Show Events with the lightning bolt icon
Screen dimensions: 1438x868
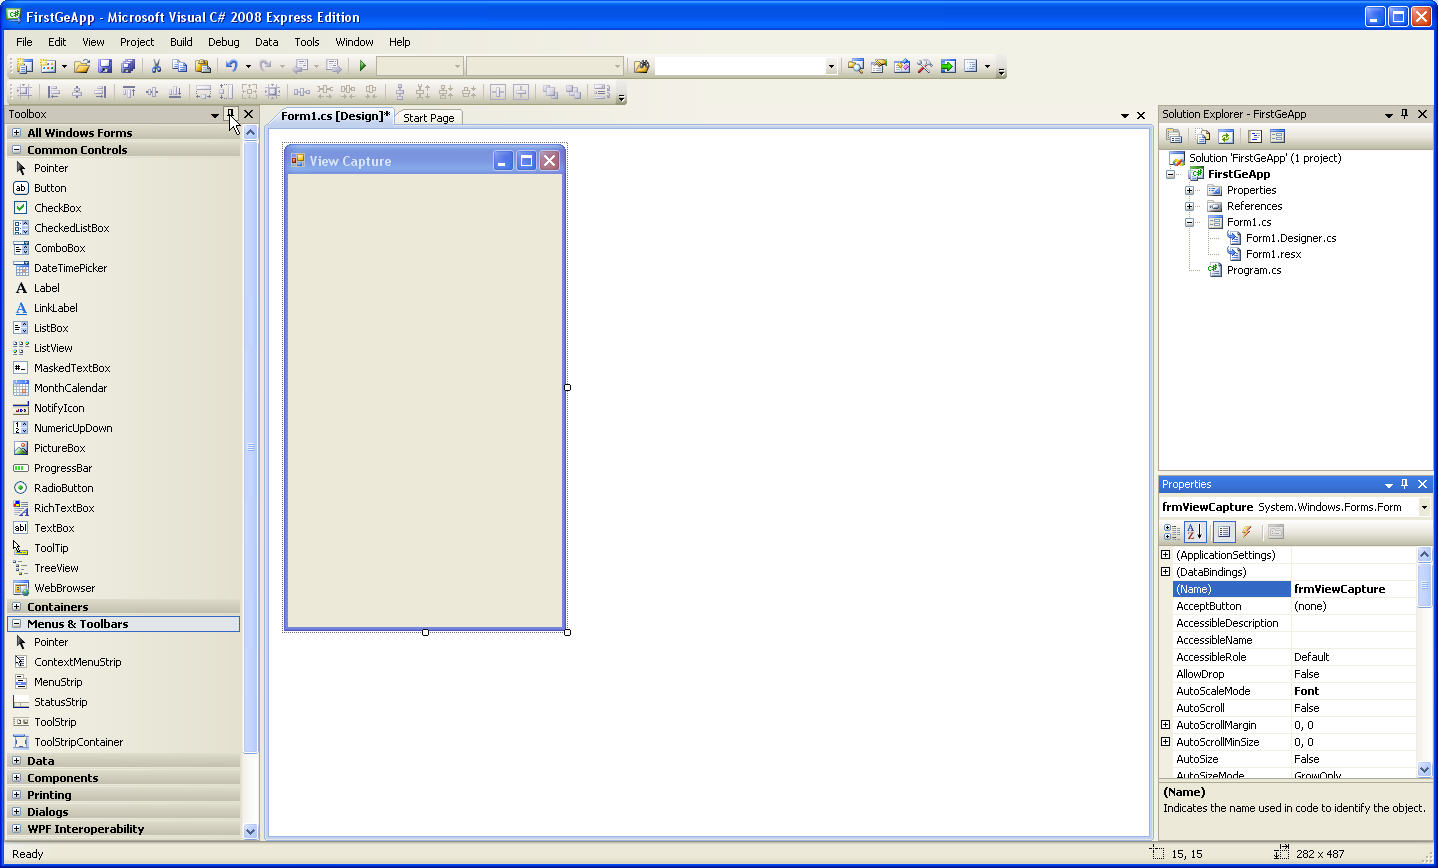1247,532
